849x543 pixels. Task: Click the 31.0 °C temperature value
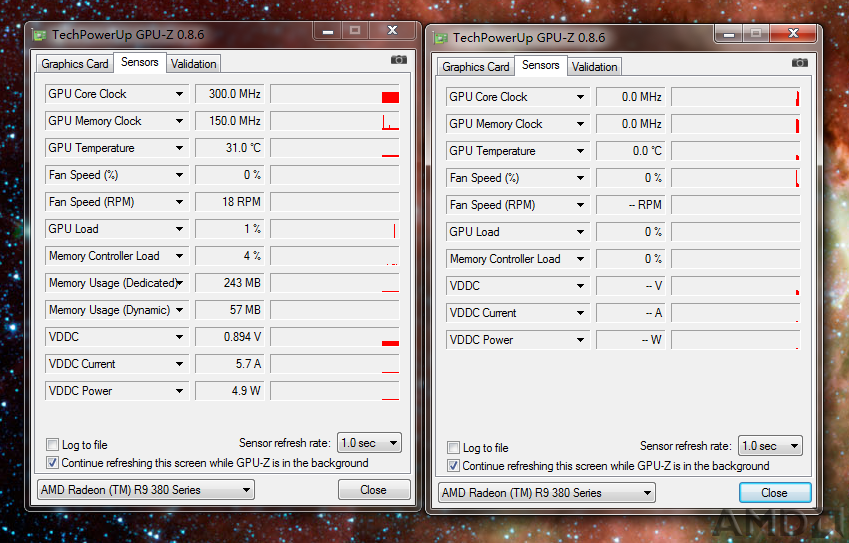[230, 148]
